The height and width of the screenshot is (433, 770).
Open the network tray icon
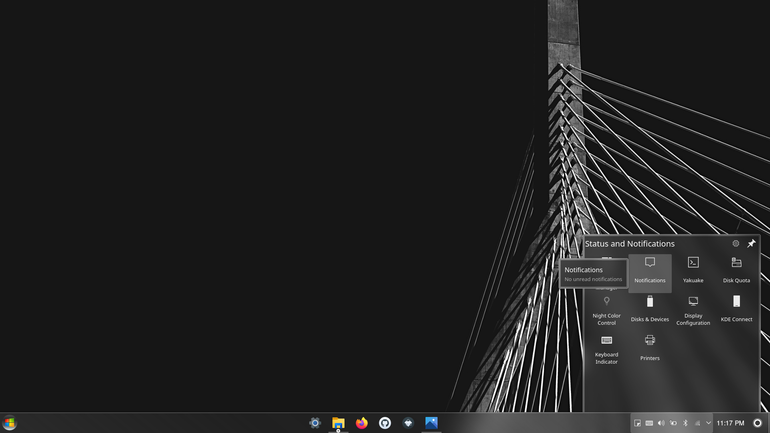click(x=697, y=423)
